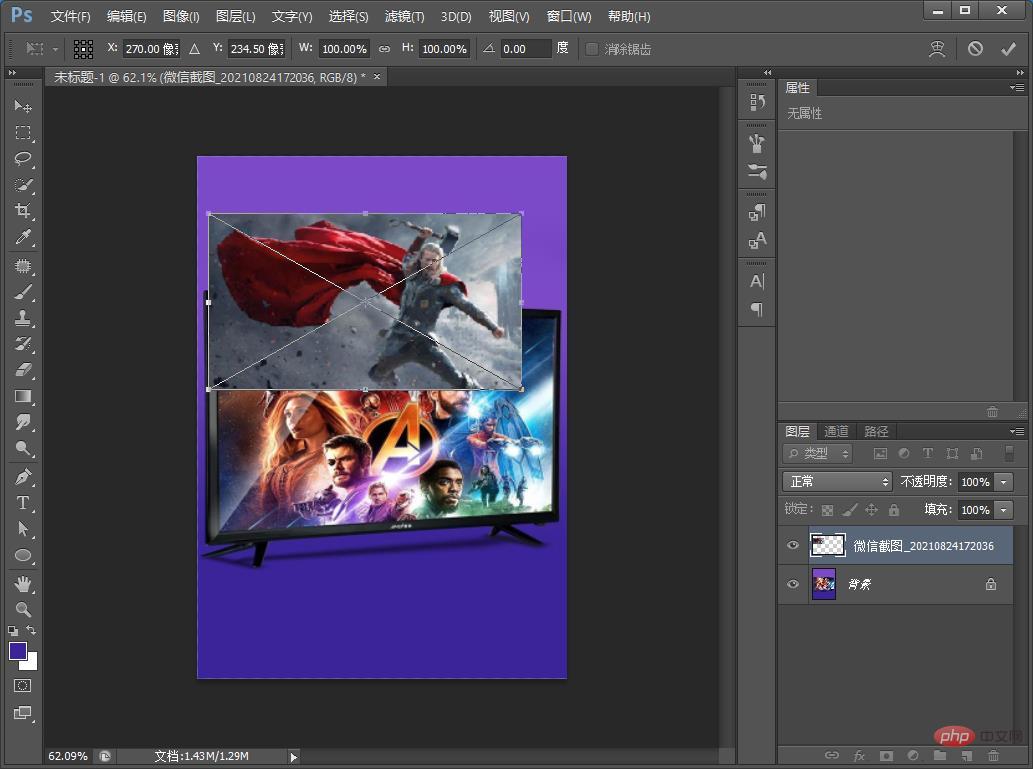Select the Pen tool
Image resolution: width=1033 pixels, height=769 pixels.
(22, 477)
